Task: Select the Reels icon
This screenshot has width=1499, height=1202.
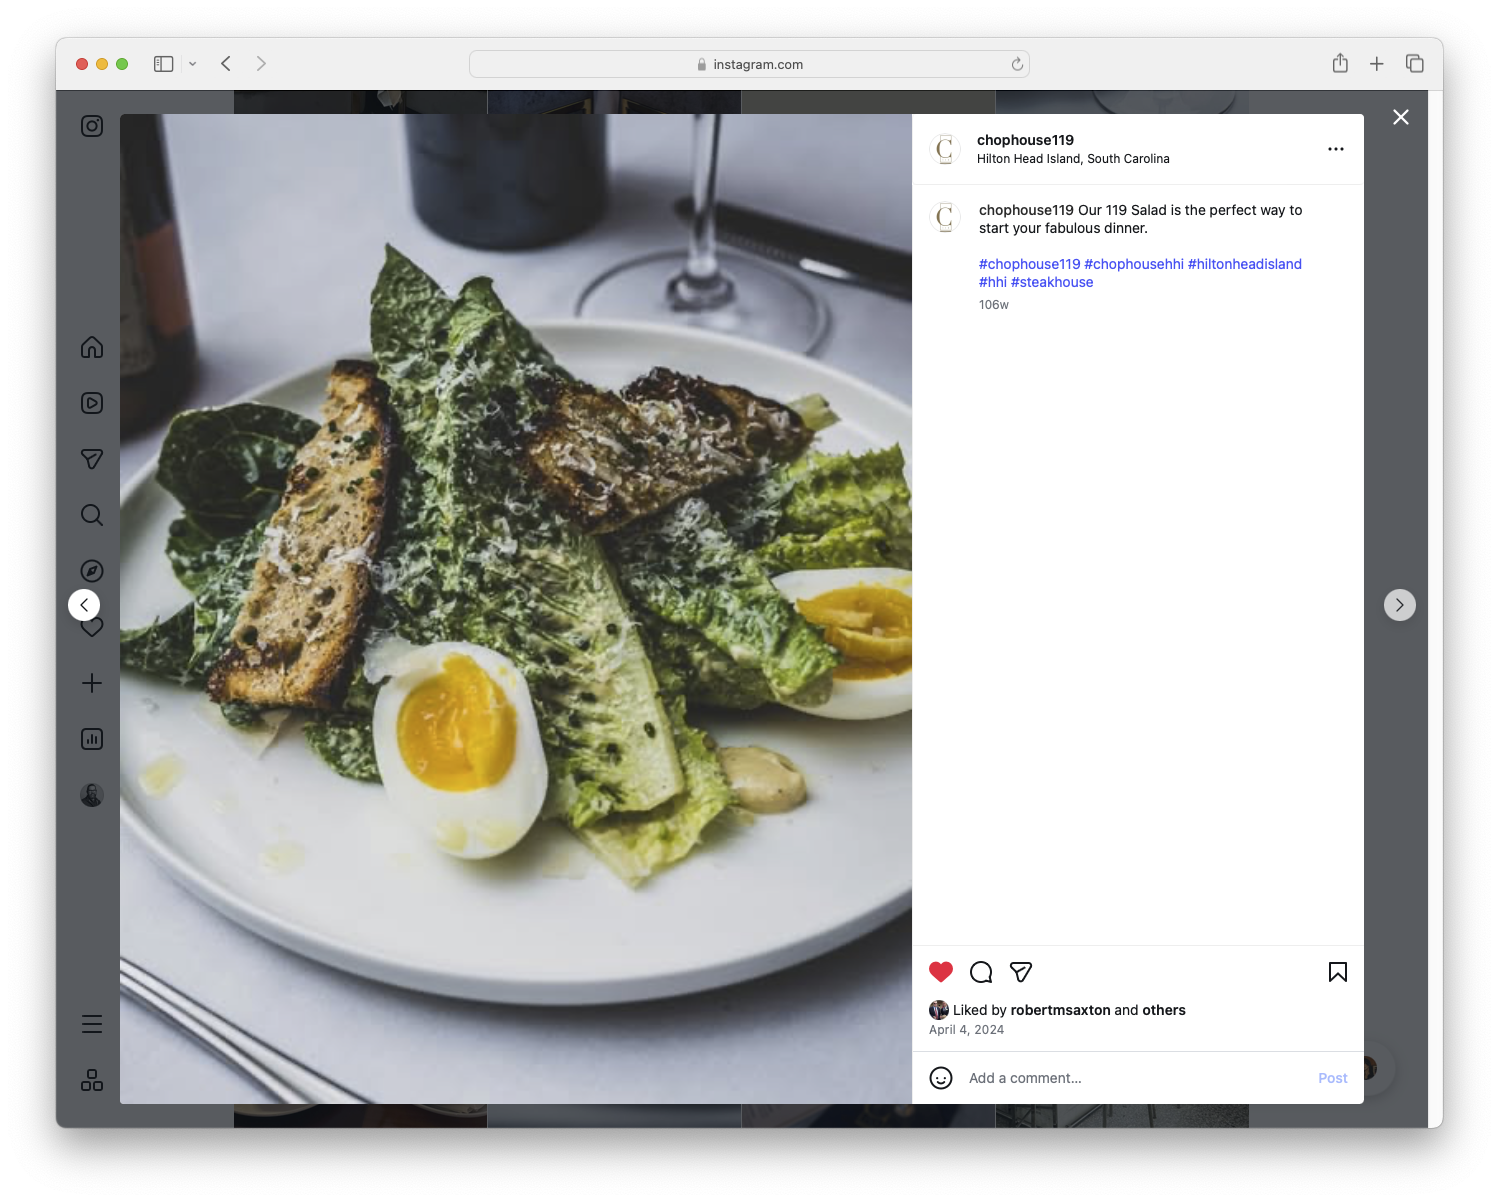Action: [x=91, y=403]
